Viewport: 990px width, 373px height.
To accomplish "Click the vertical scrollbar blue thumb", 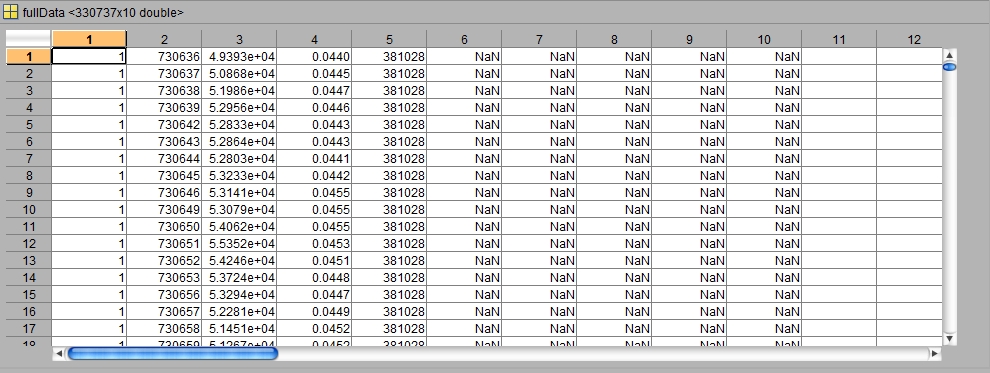I will click(x=949, y=67).
